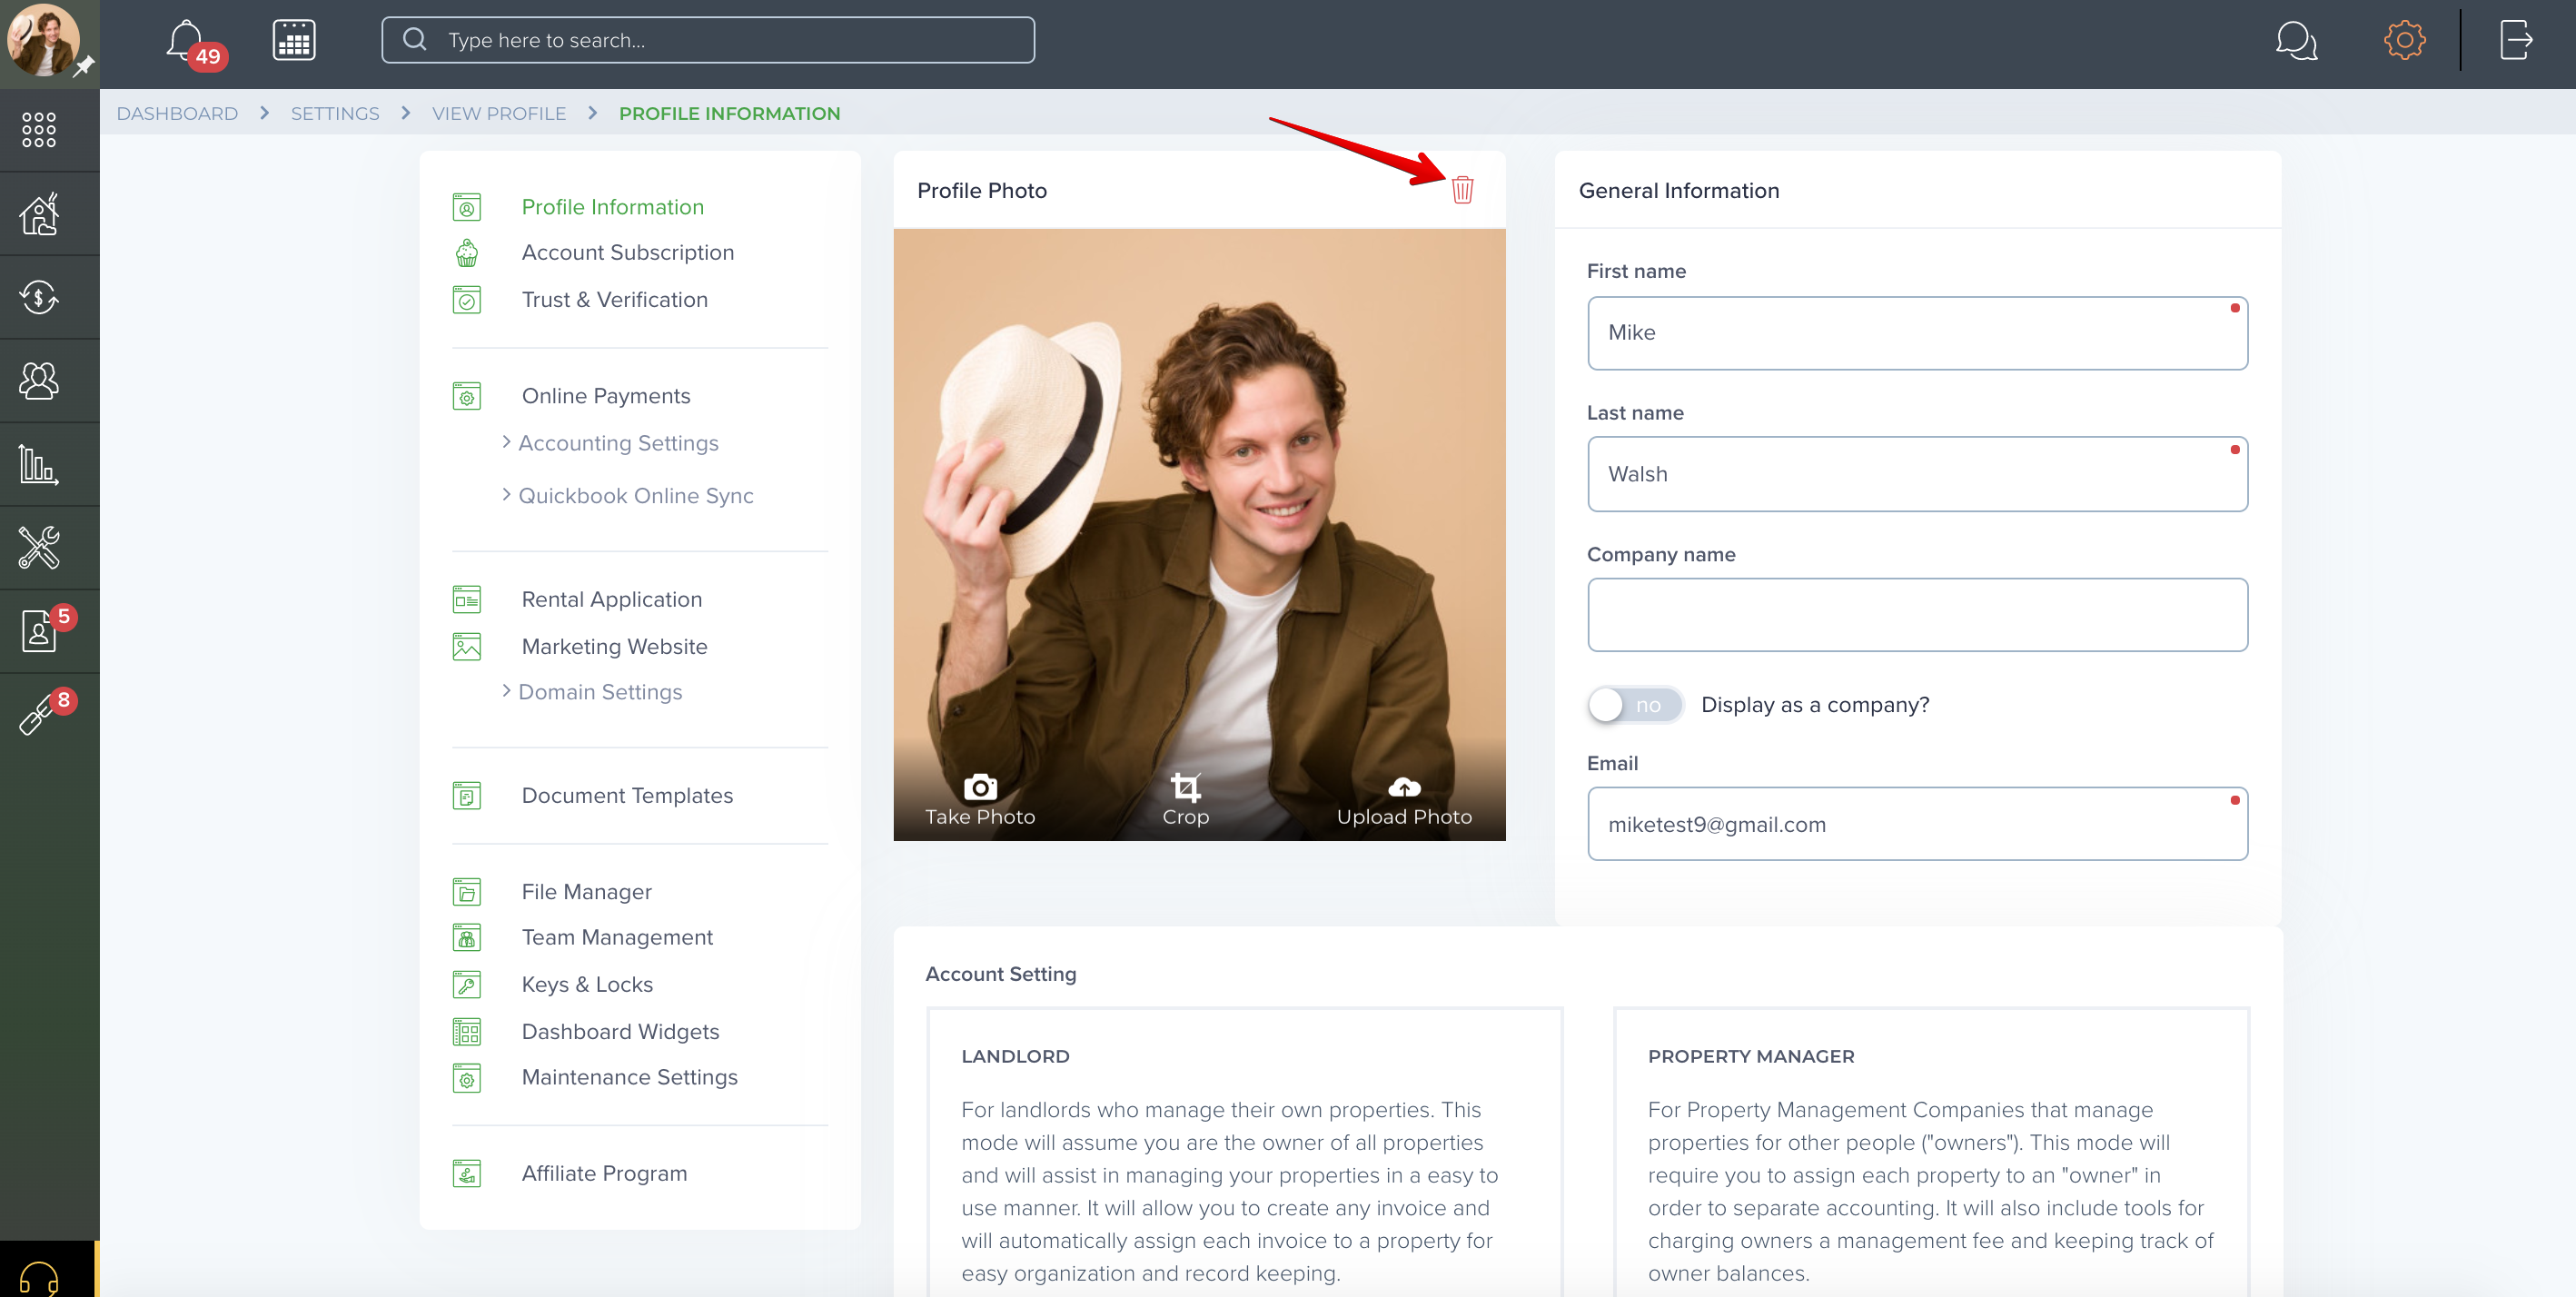Open the nine-dot apps grid in sidebar

point(39,129)
